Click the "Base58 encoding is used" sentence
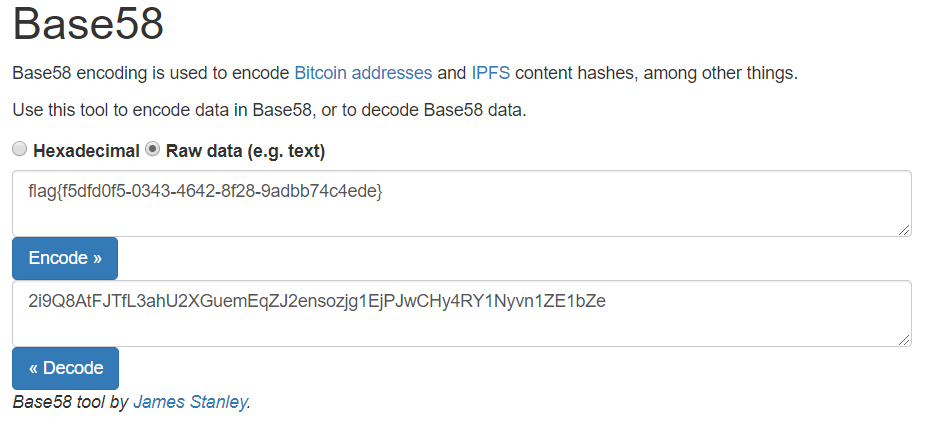The image size is (945, 430). (150, 73)
